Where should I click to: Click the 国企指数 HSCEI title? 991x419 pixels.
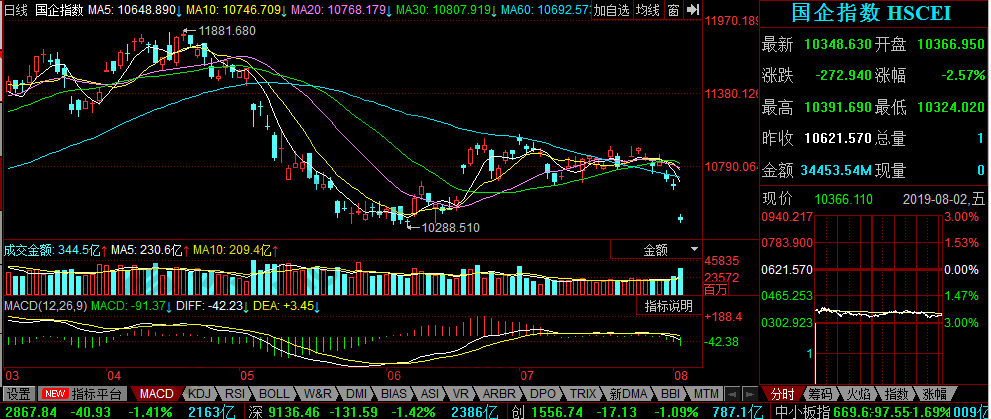point(871,14)
